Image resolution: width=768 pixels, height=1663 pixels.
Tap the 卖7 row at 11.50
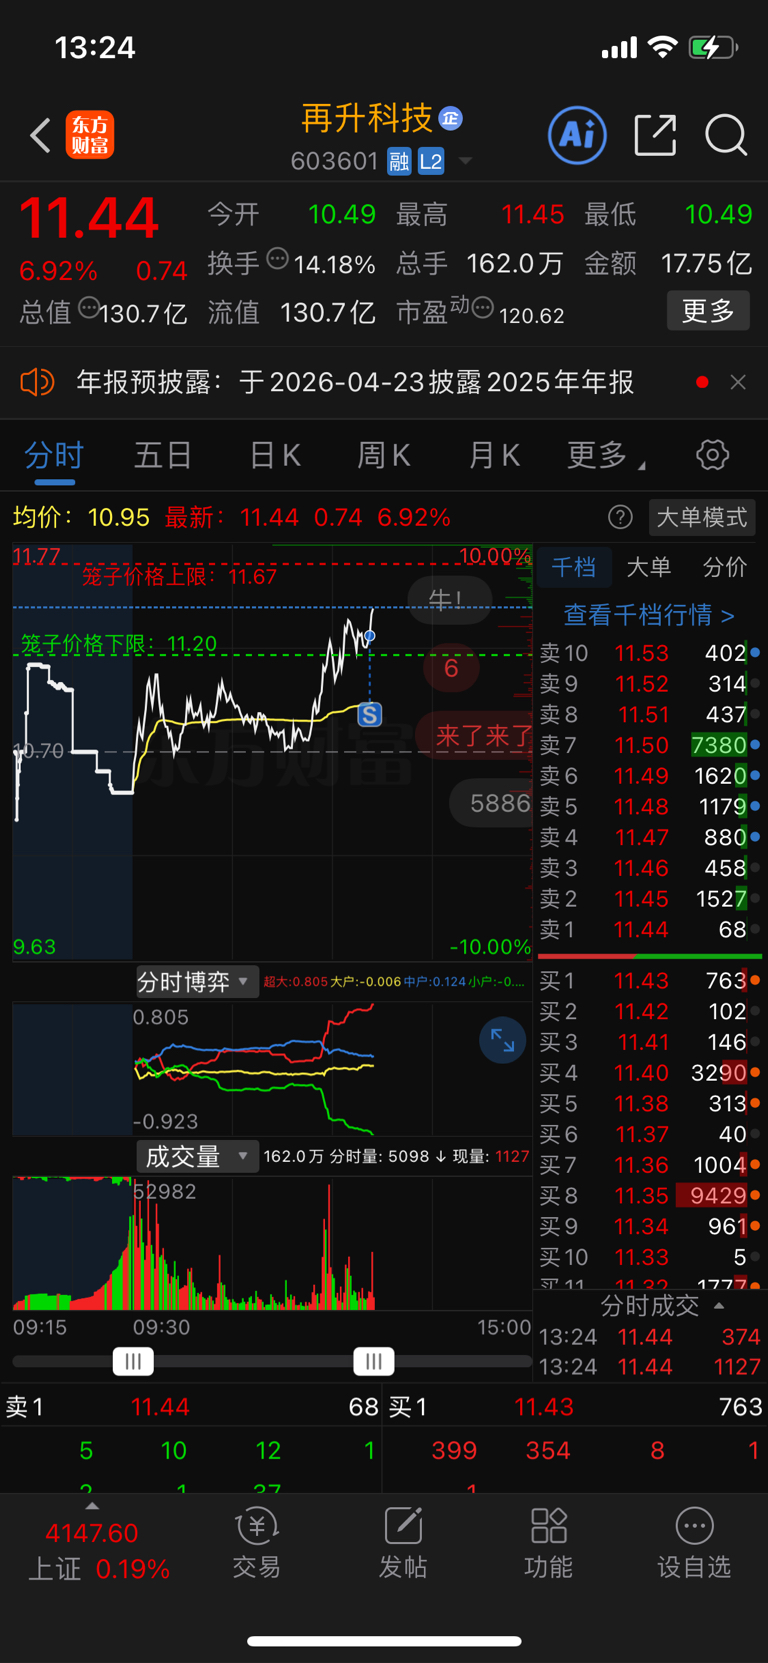650,745
